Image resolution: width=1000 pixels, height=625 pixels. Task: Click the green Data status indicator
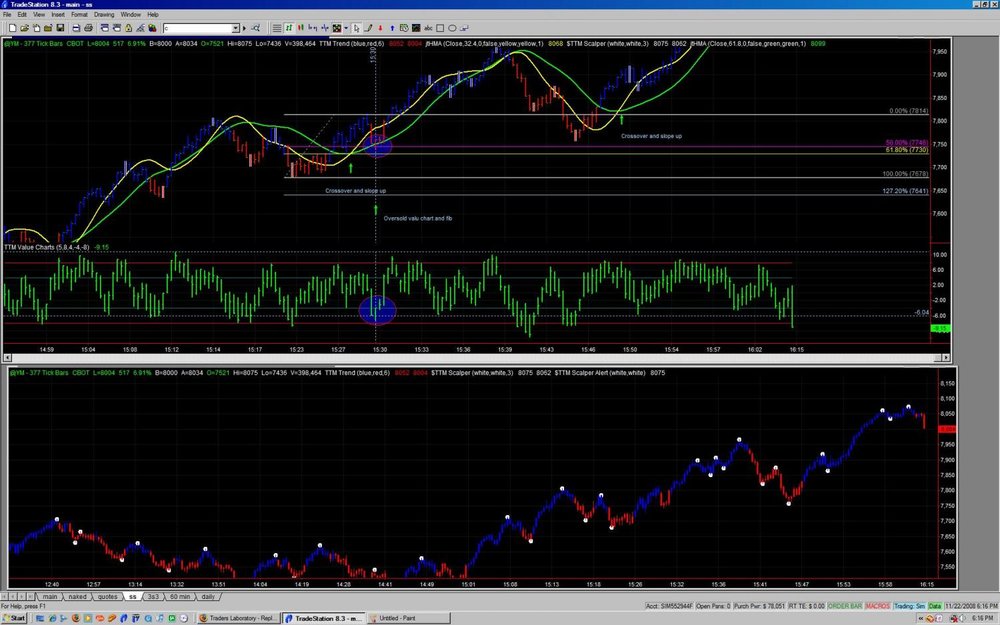click(x=935, y=606)
